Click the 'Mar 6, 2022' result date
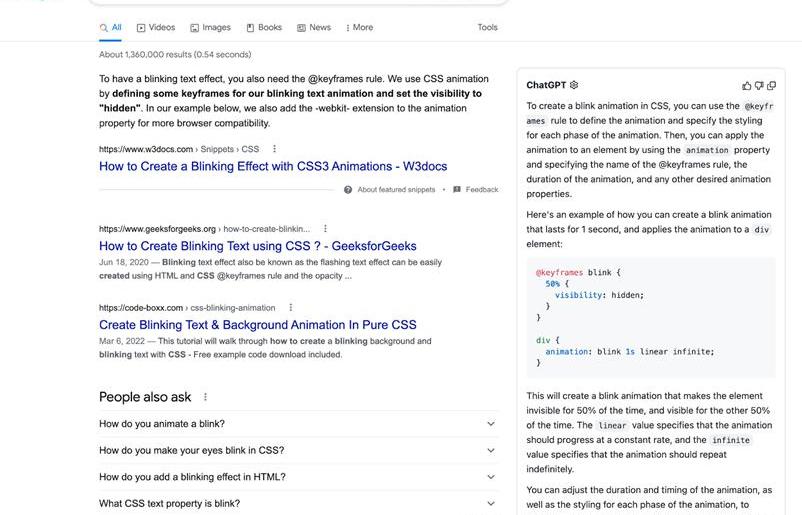Image resolution: width=802 pixels, height=515 pixels. point(122,341)
